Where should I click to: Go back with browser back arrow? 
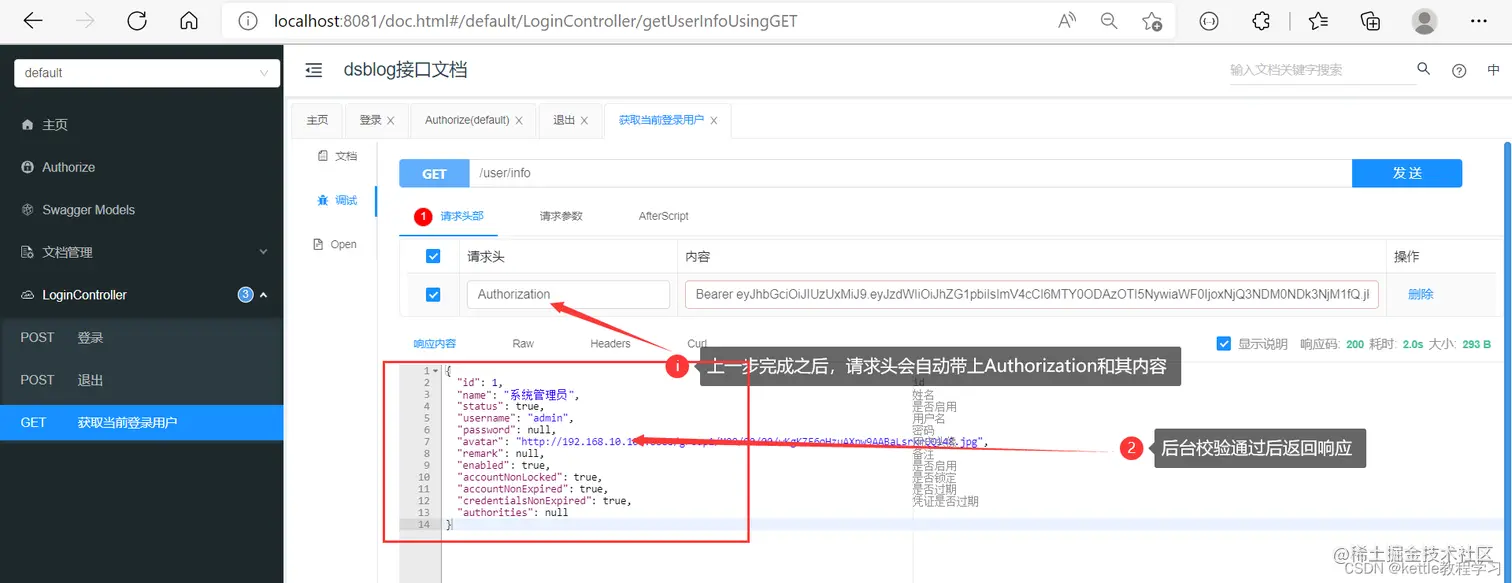click(x=33, y=20)
